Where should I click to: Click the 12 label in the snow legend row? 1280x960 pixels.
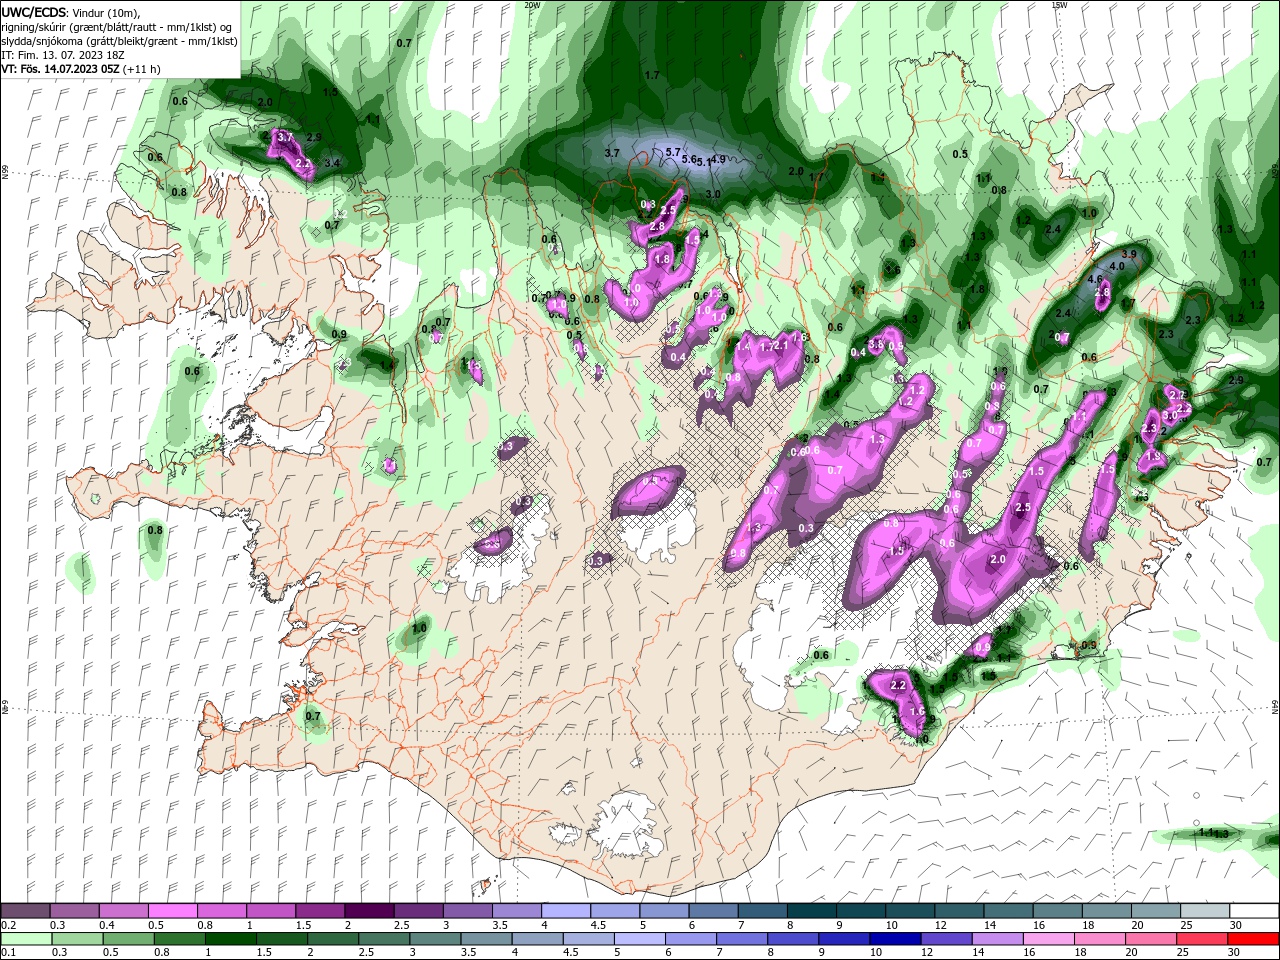click(941, 926)
